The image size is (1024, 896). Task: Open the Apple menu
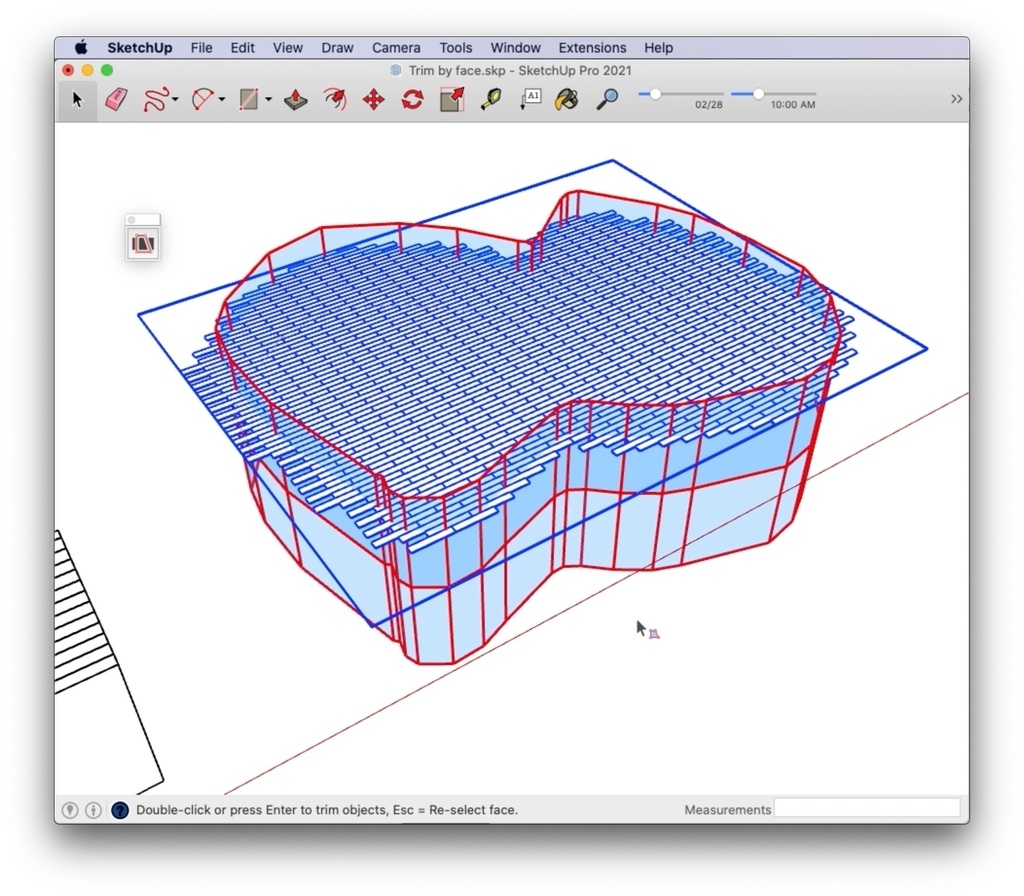81,48
